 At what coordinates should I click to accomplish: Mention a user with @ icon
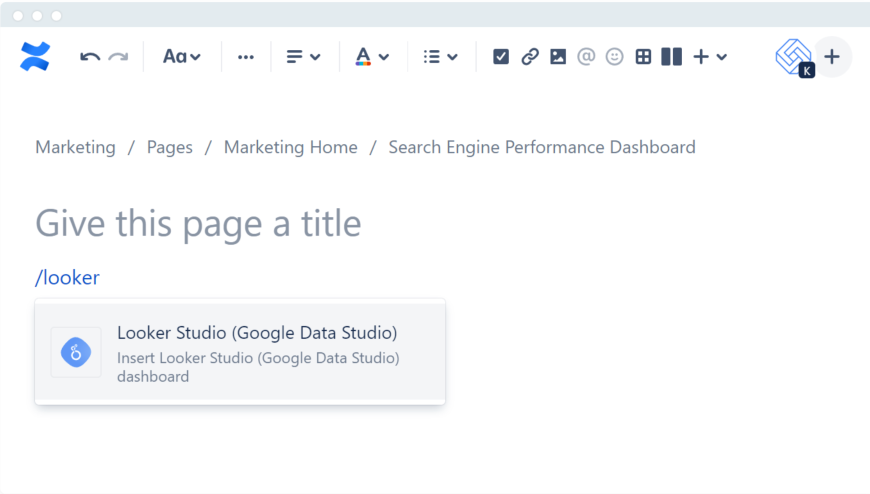(586, 57)
